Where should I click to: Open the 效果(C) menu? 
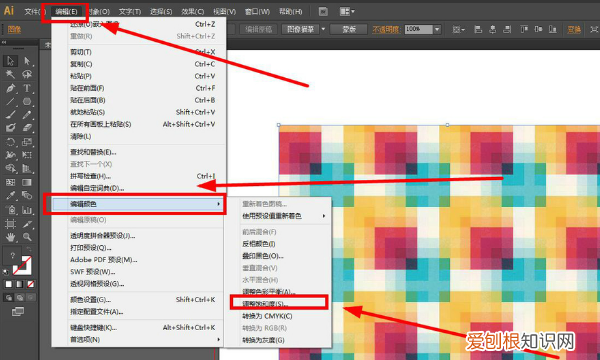click(192, 11)
